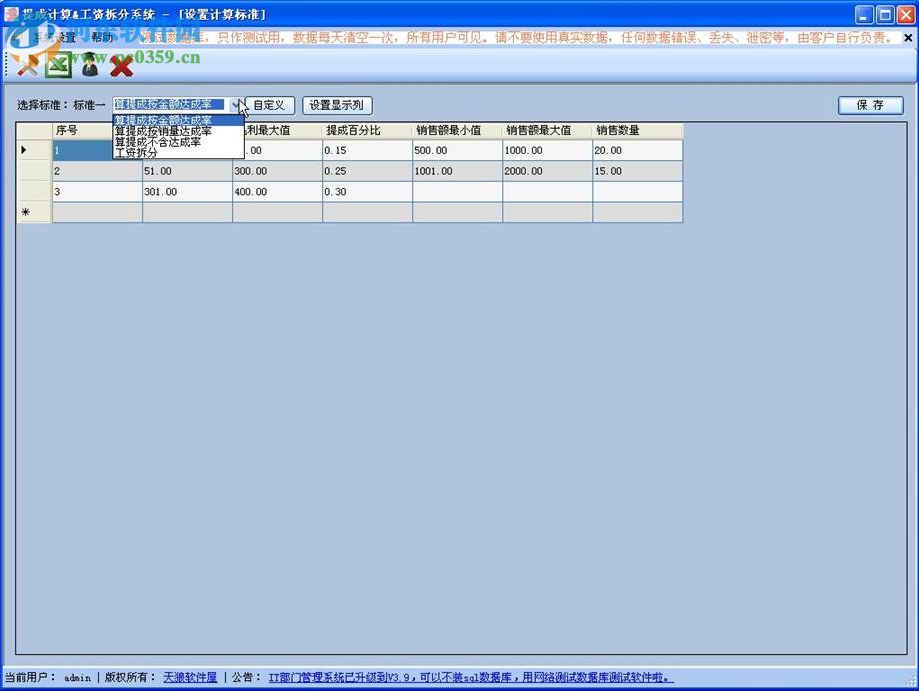Click the cell containing 301.00
The width and height of the screenshot is (919, 691).
tap(188, 192)
